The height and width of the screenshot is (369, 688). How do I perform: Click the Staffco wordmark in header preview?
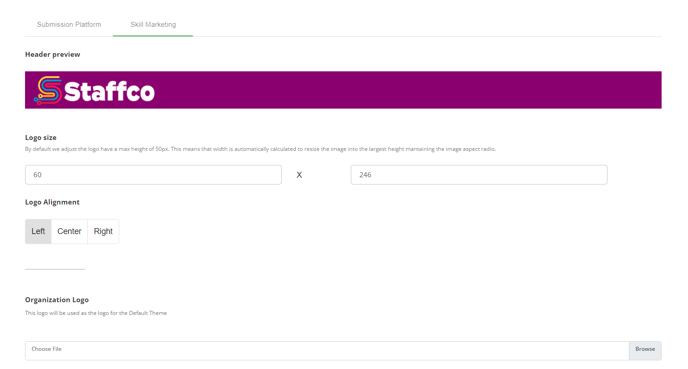point(109,91)
